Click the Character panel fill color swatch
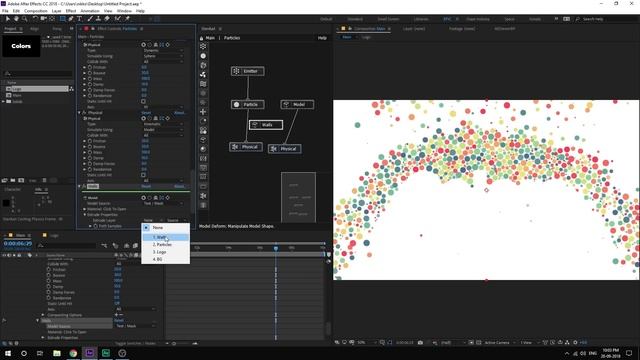This screenshot has height=360, width=640. point(6,203)
